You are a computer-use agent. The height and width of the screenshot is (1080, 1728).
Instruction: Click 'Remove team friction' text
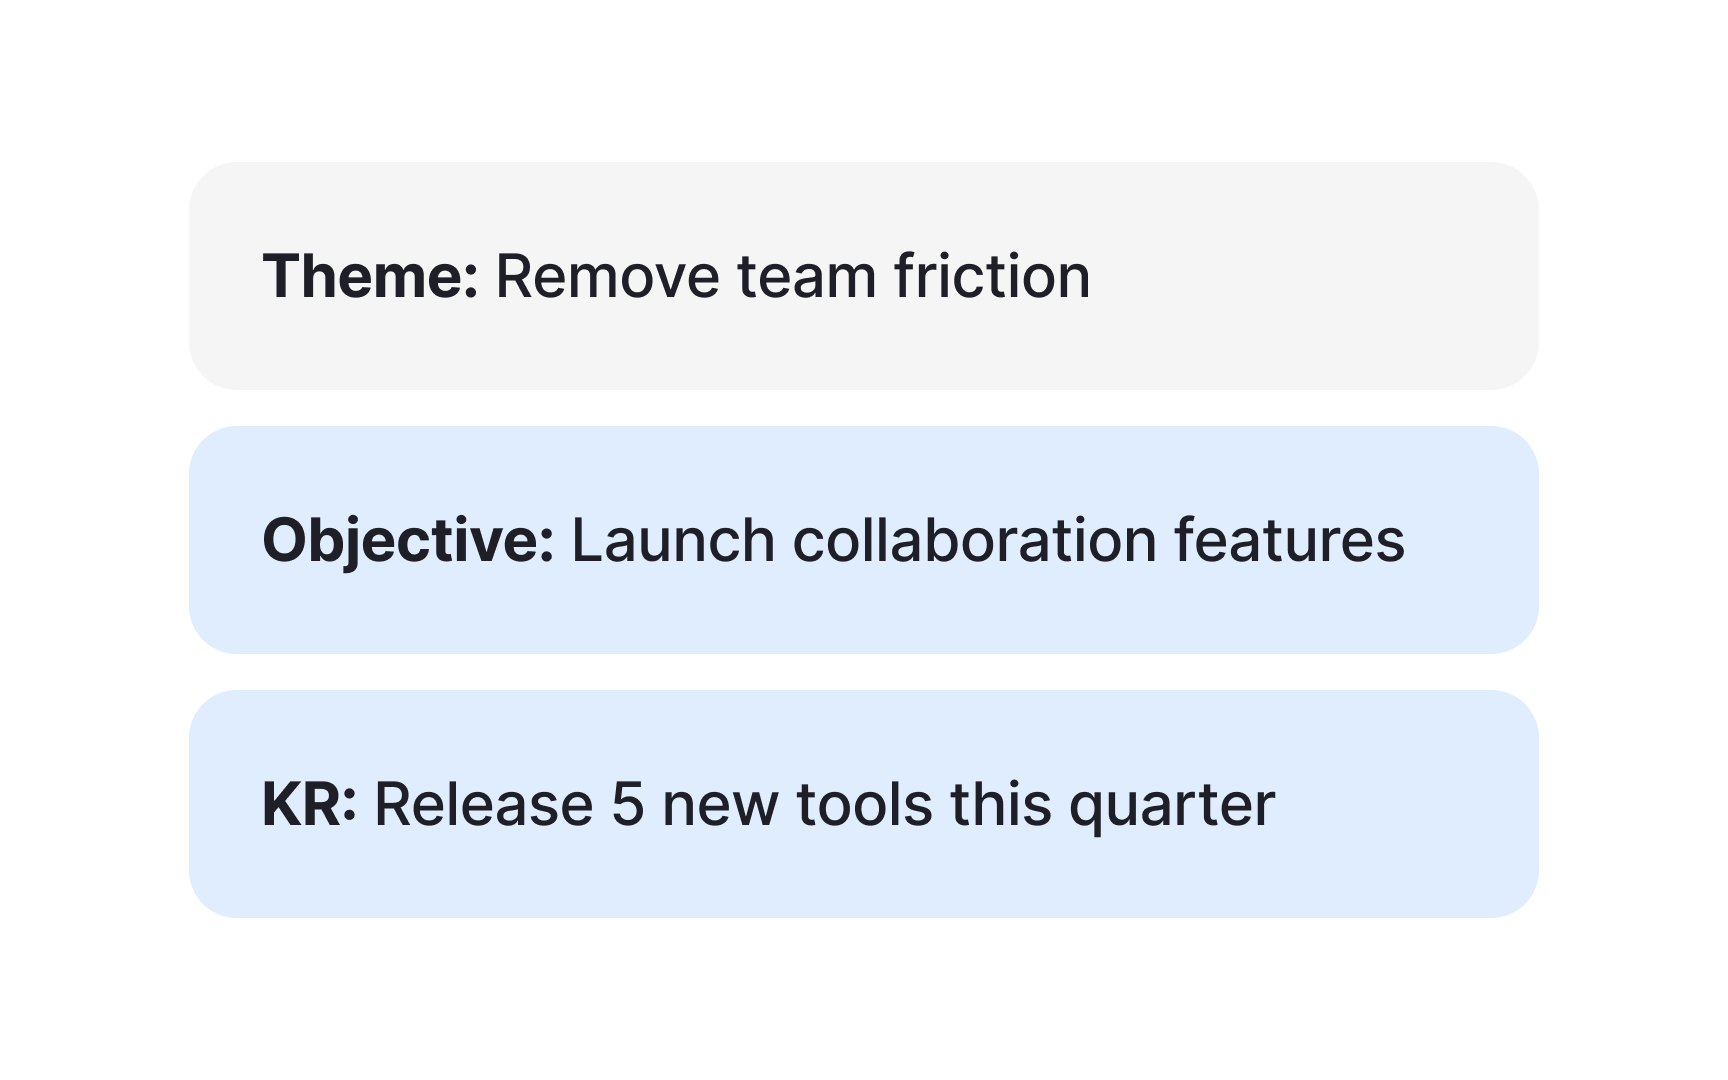pos(793,276)
